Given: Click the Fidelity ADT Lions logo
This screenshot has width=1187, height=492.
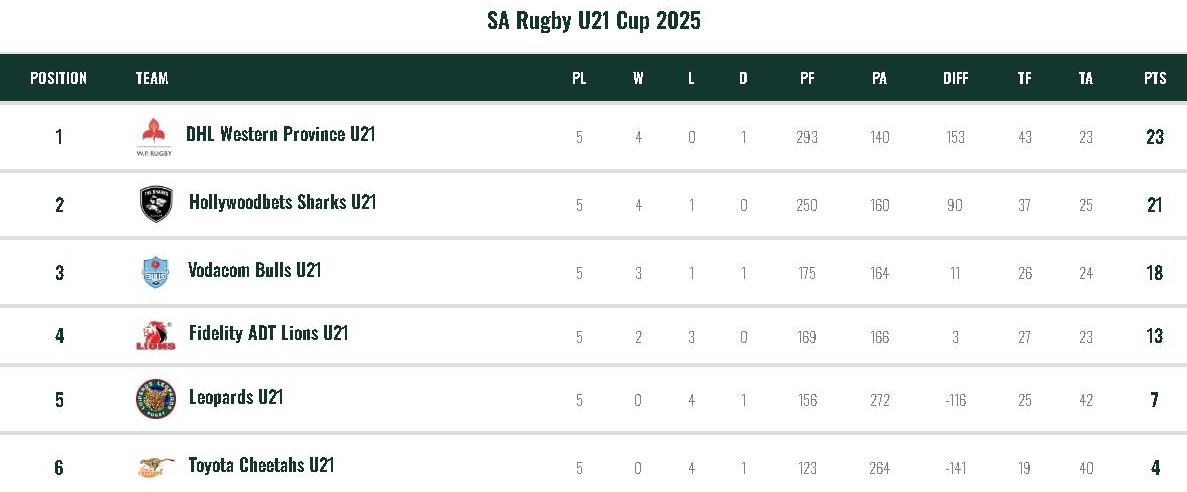Looking at the screenshot, I should [x=155, y=336].
